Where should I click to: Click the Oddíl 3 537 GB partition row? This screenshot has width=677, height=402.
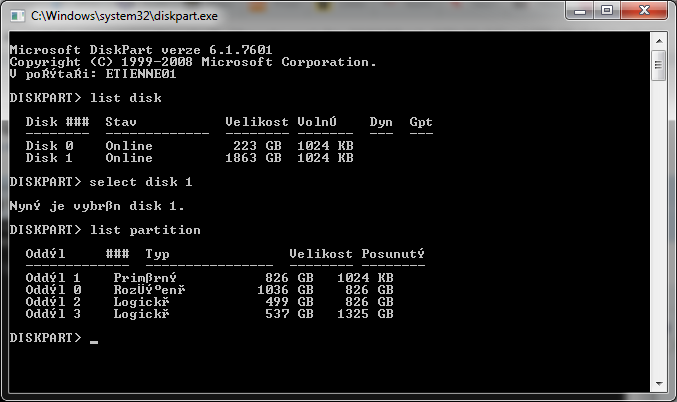point(209,313)
